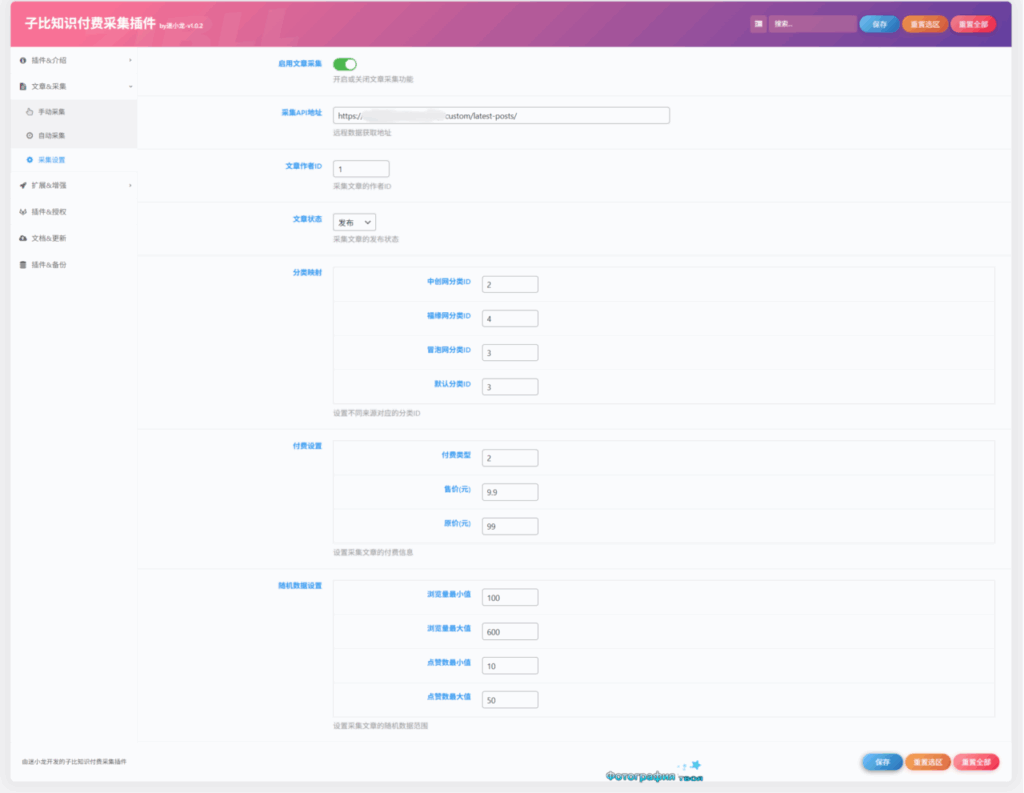Click the document icon beside 文章&采集

(x=23, y=87)
